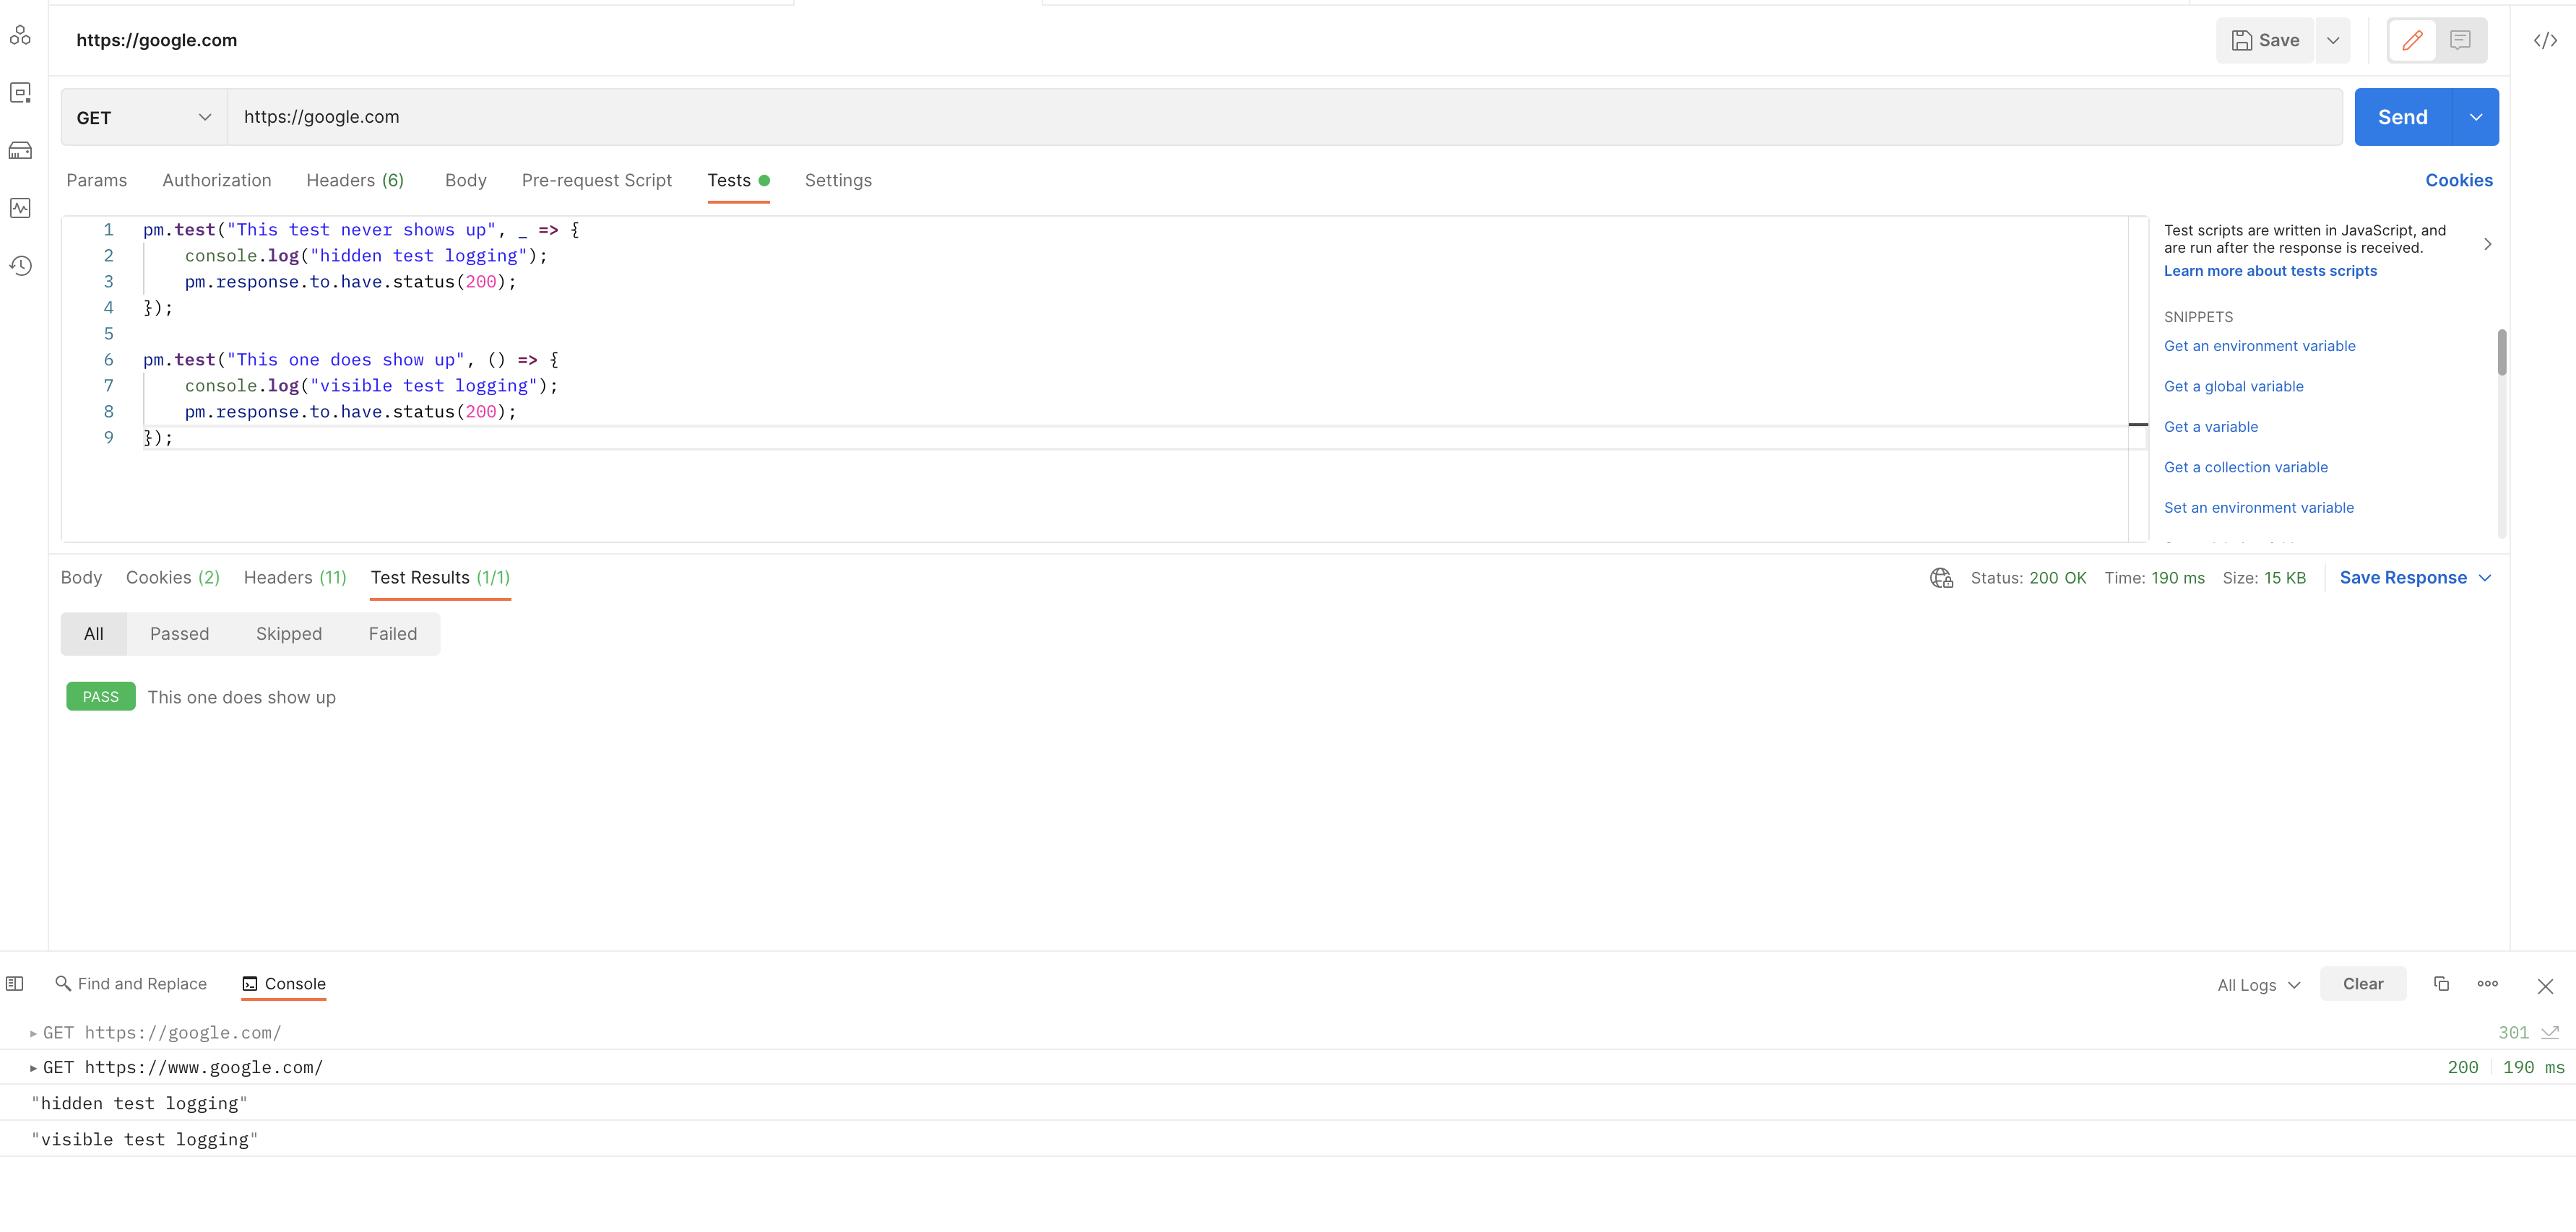
Task: Filter test results by Failed
Action: [392, 634]
